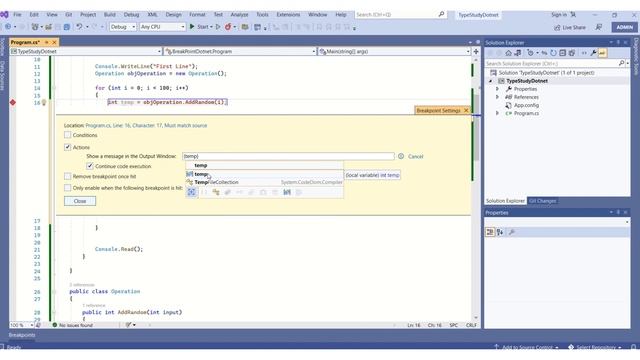Click the IntelliSense classes filter icon
The width and height of the screenshot is (640, 360).
pos(216,192)
